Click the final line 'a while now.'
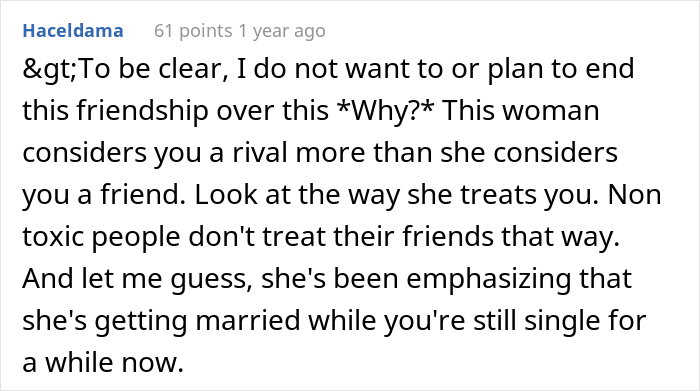 coord(103,362)
